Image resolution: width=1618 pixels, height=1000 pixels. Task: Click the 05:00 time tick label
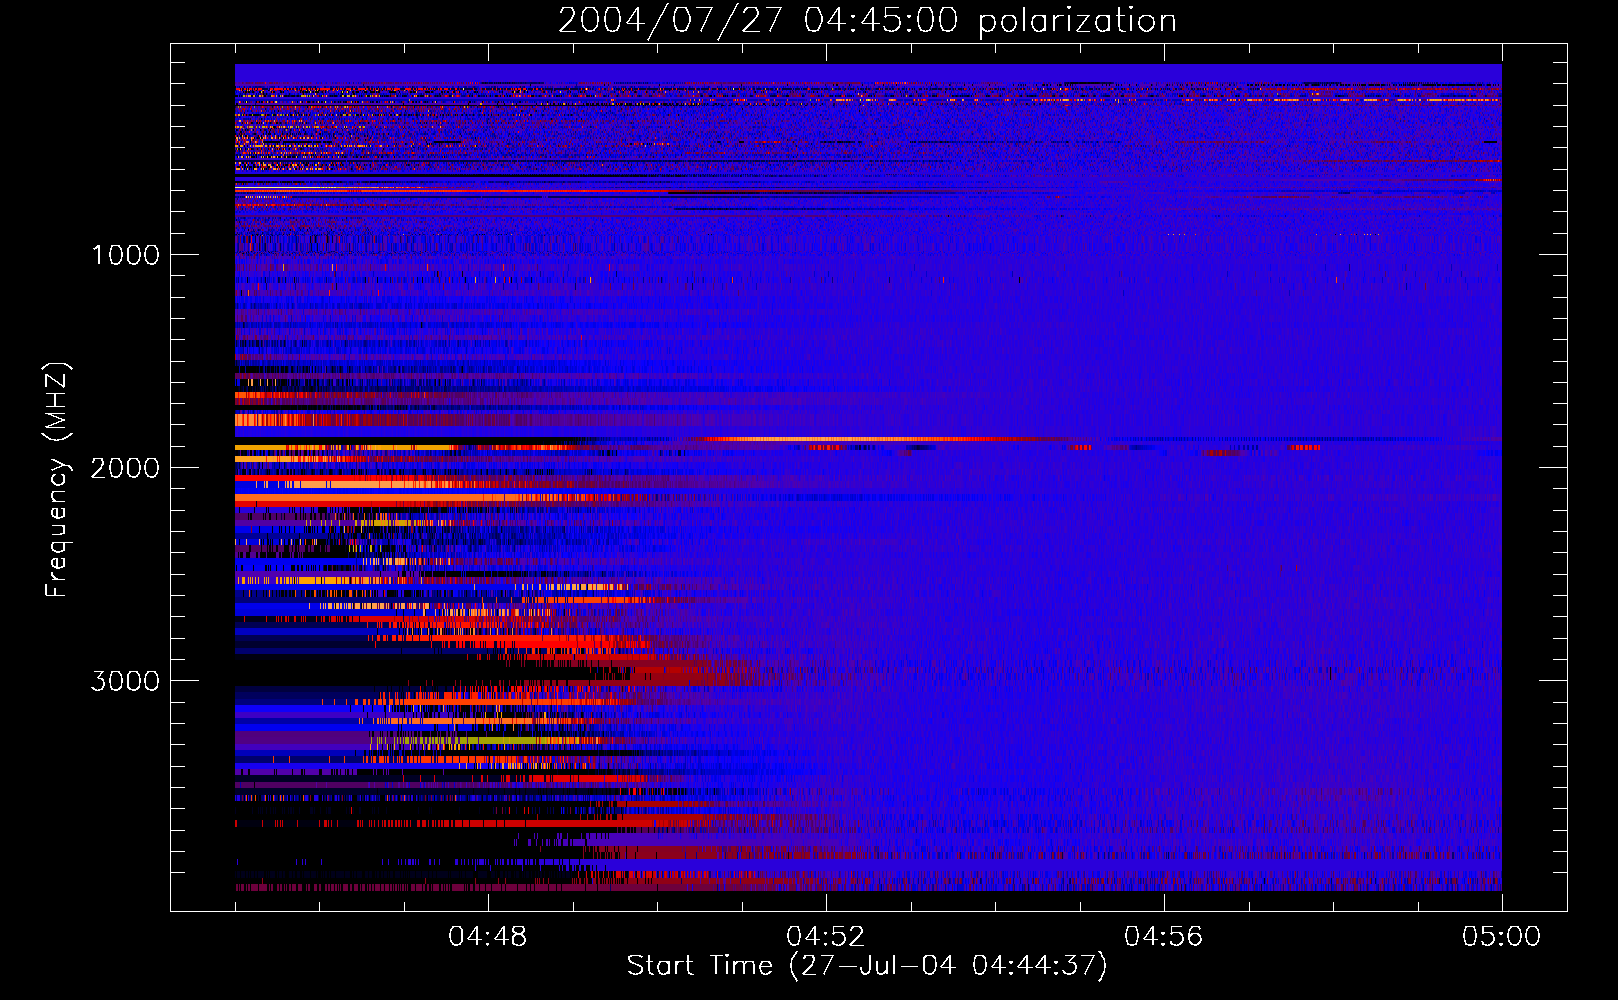[x=1502, y=937]
